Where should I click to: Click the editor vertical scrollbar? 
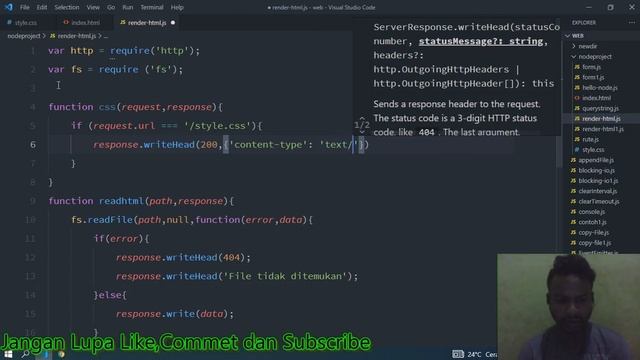tap(559, 151)
